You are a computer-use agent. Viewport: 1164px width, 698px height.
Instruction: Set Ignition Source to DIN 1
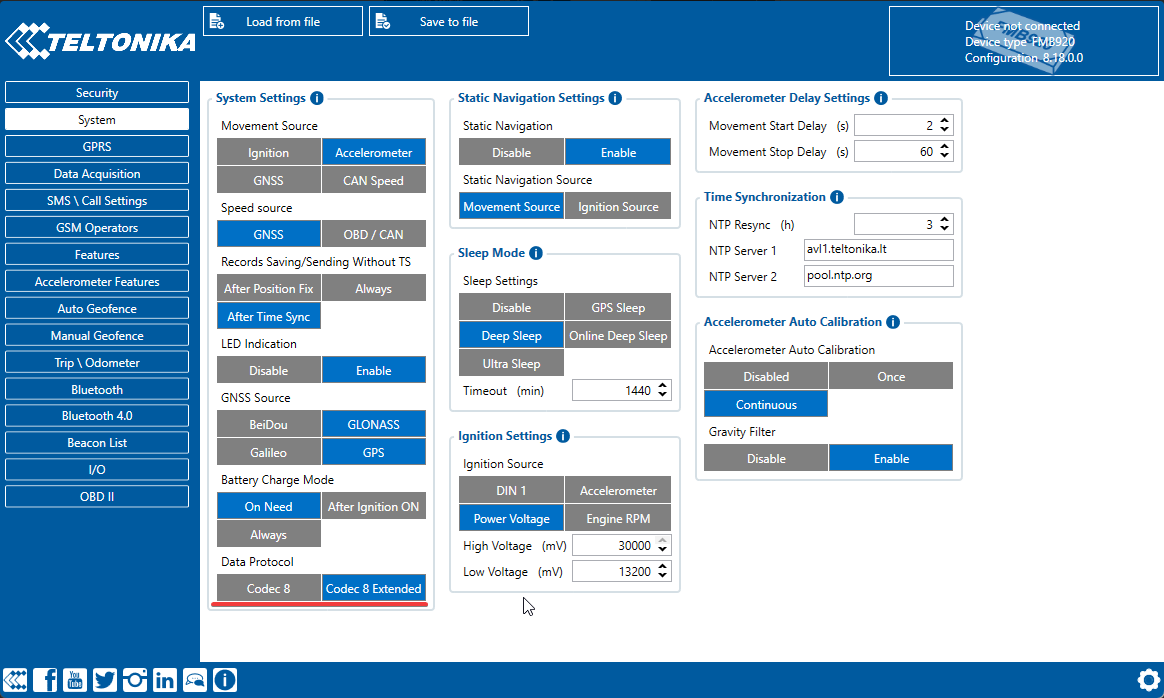click(x=511, y=491)
